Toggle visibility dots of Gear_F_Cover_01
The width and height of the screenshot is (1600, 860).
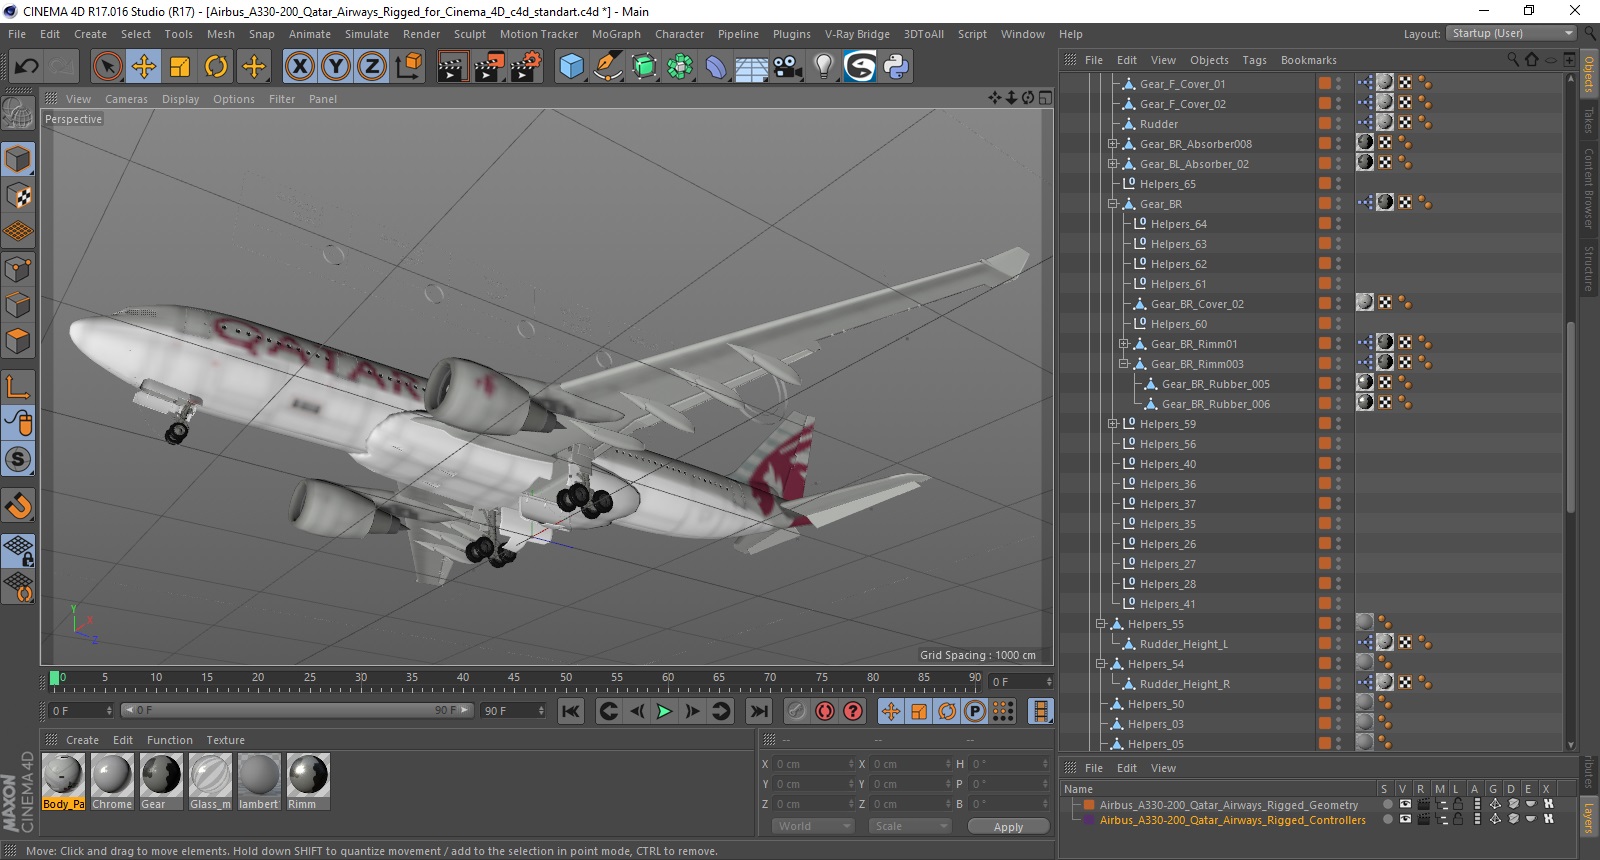[1339, 84]
